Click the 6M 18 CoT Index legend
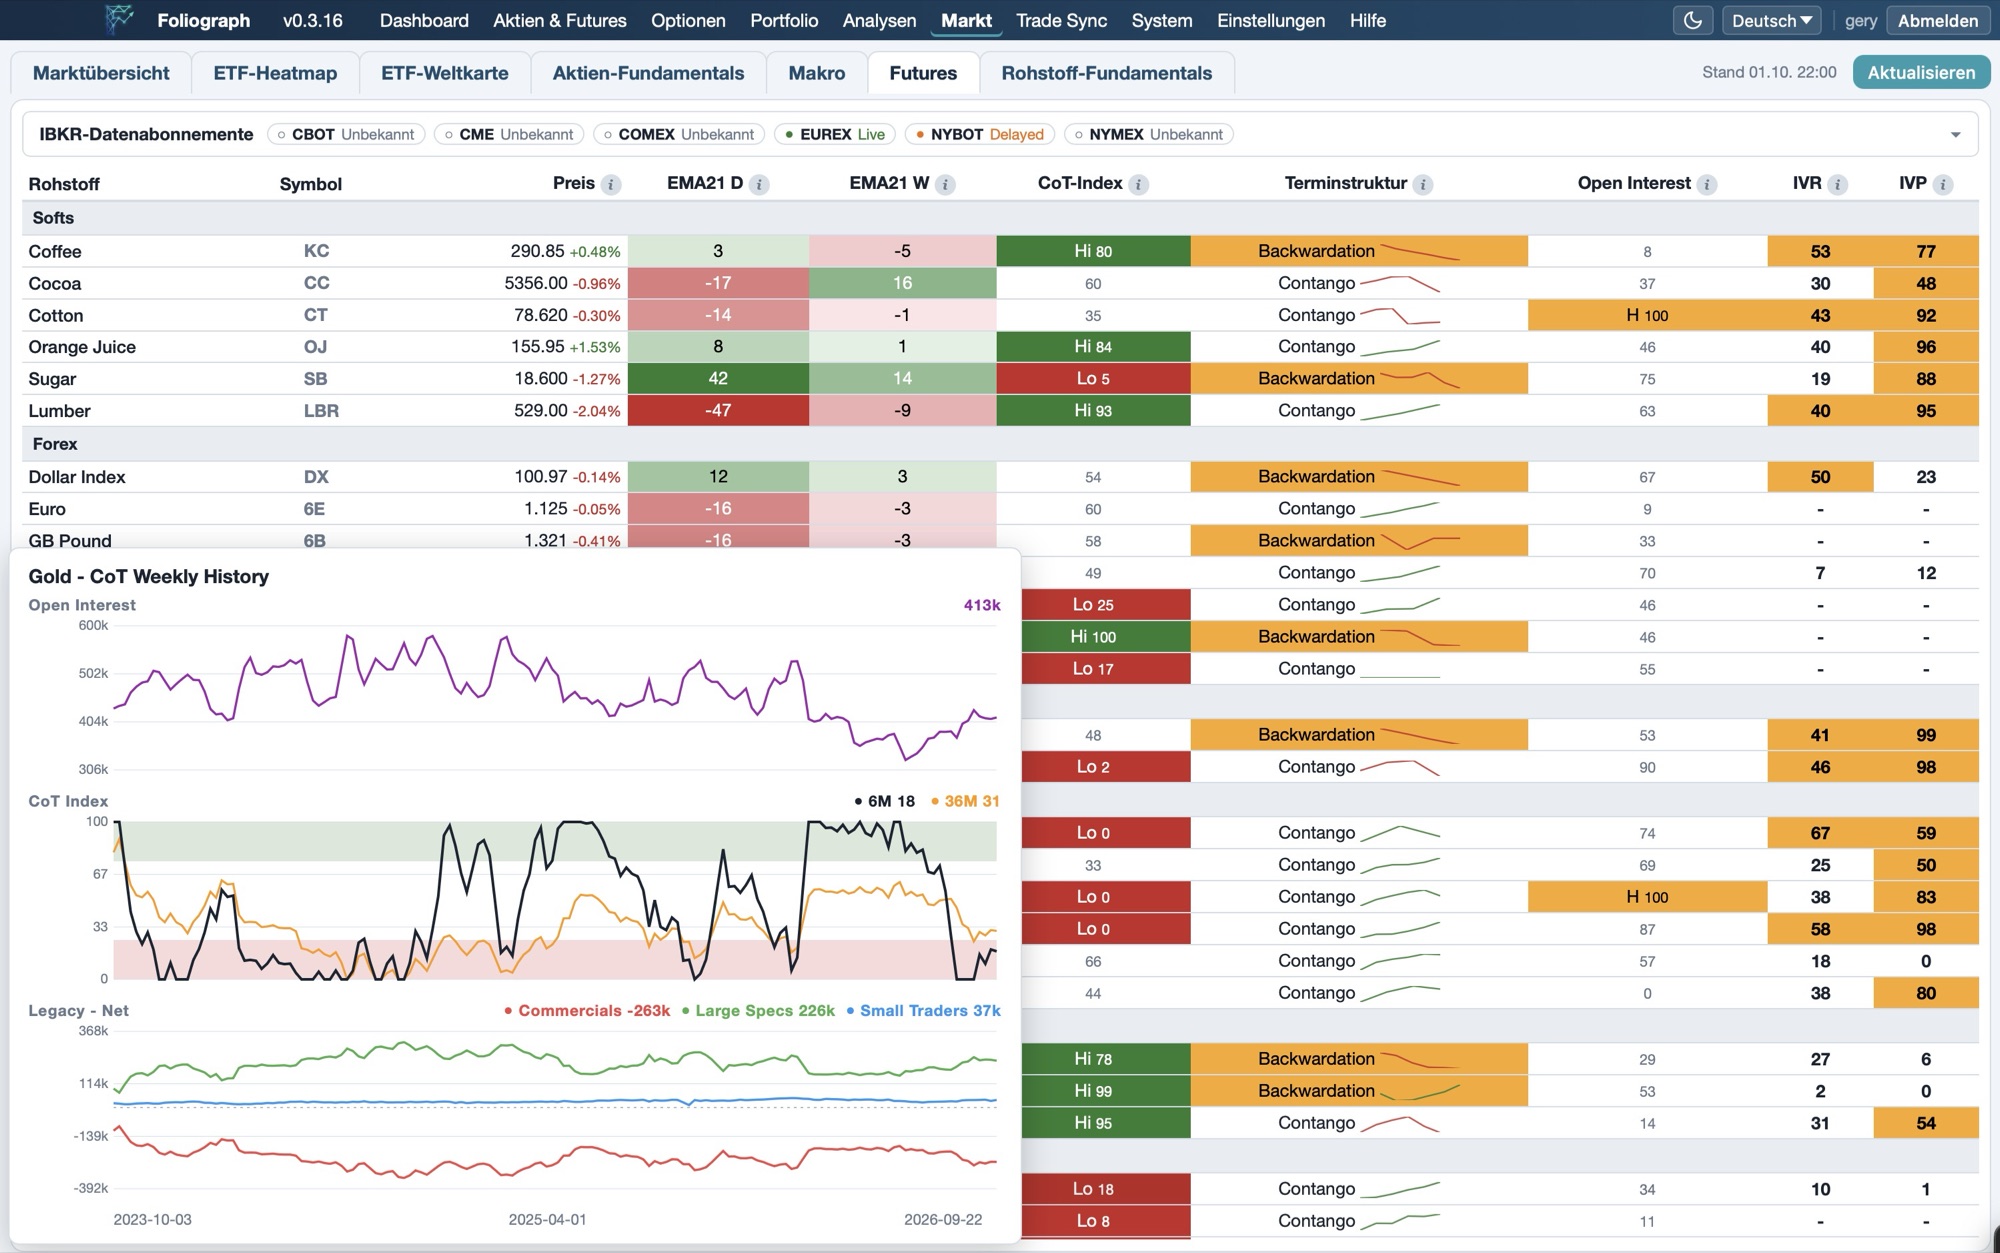Screen dimensions: 2000x1253 coord(885,801)
